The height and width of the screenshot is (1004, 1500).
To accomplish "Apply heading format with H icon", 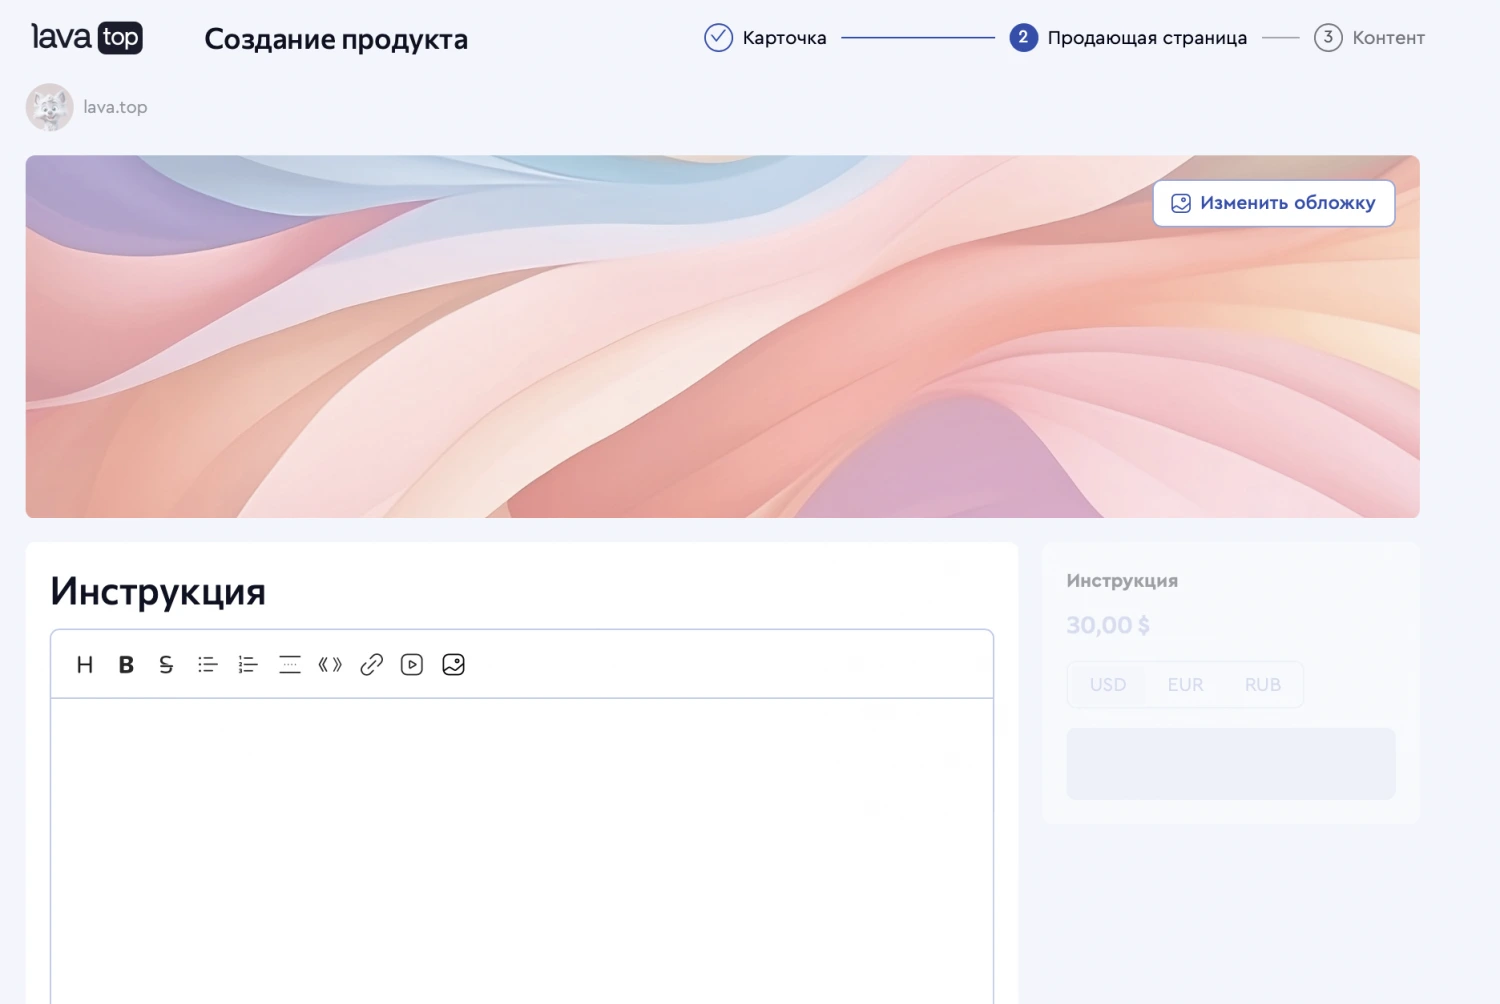I will click(85, 665).
